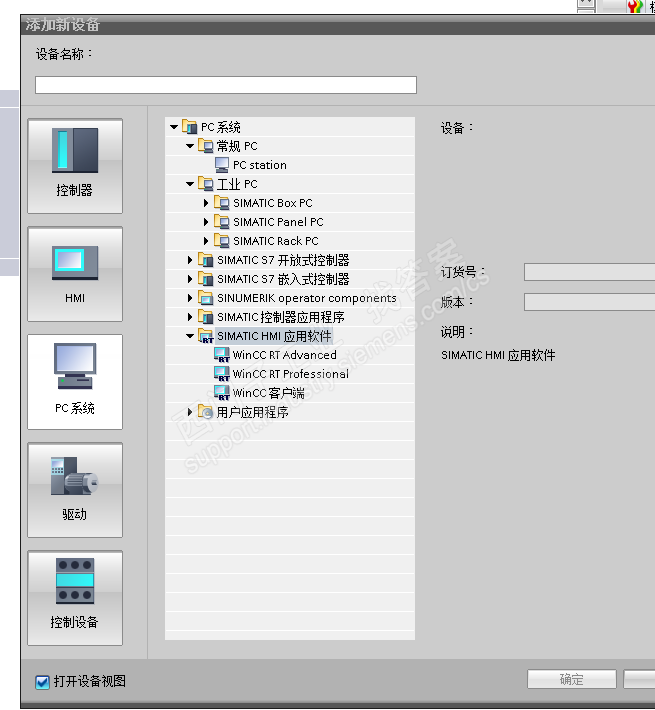Toggle the 打开设备视图 checkbox

tap(43, 682)
